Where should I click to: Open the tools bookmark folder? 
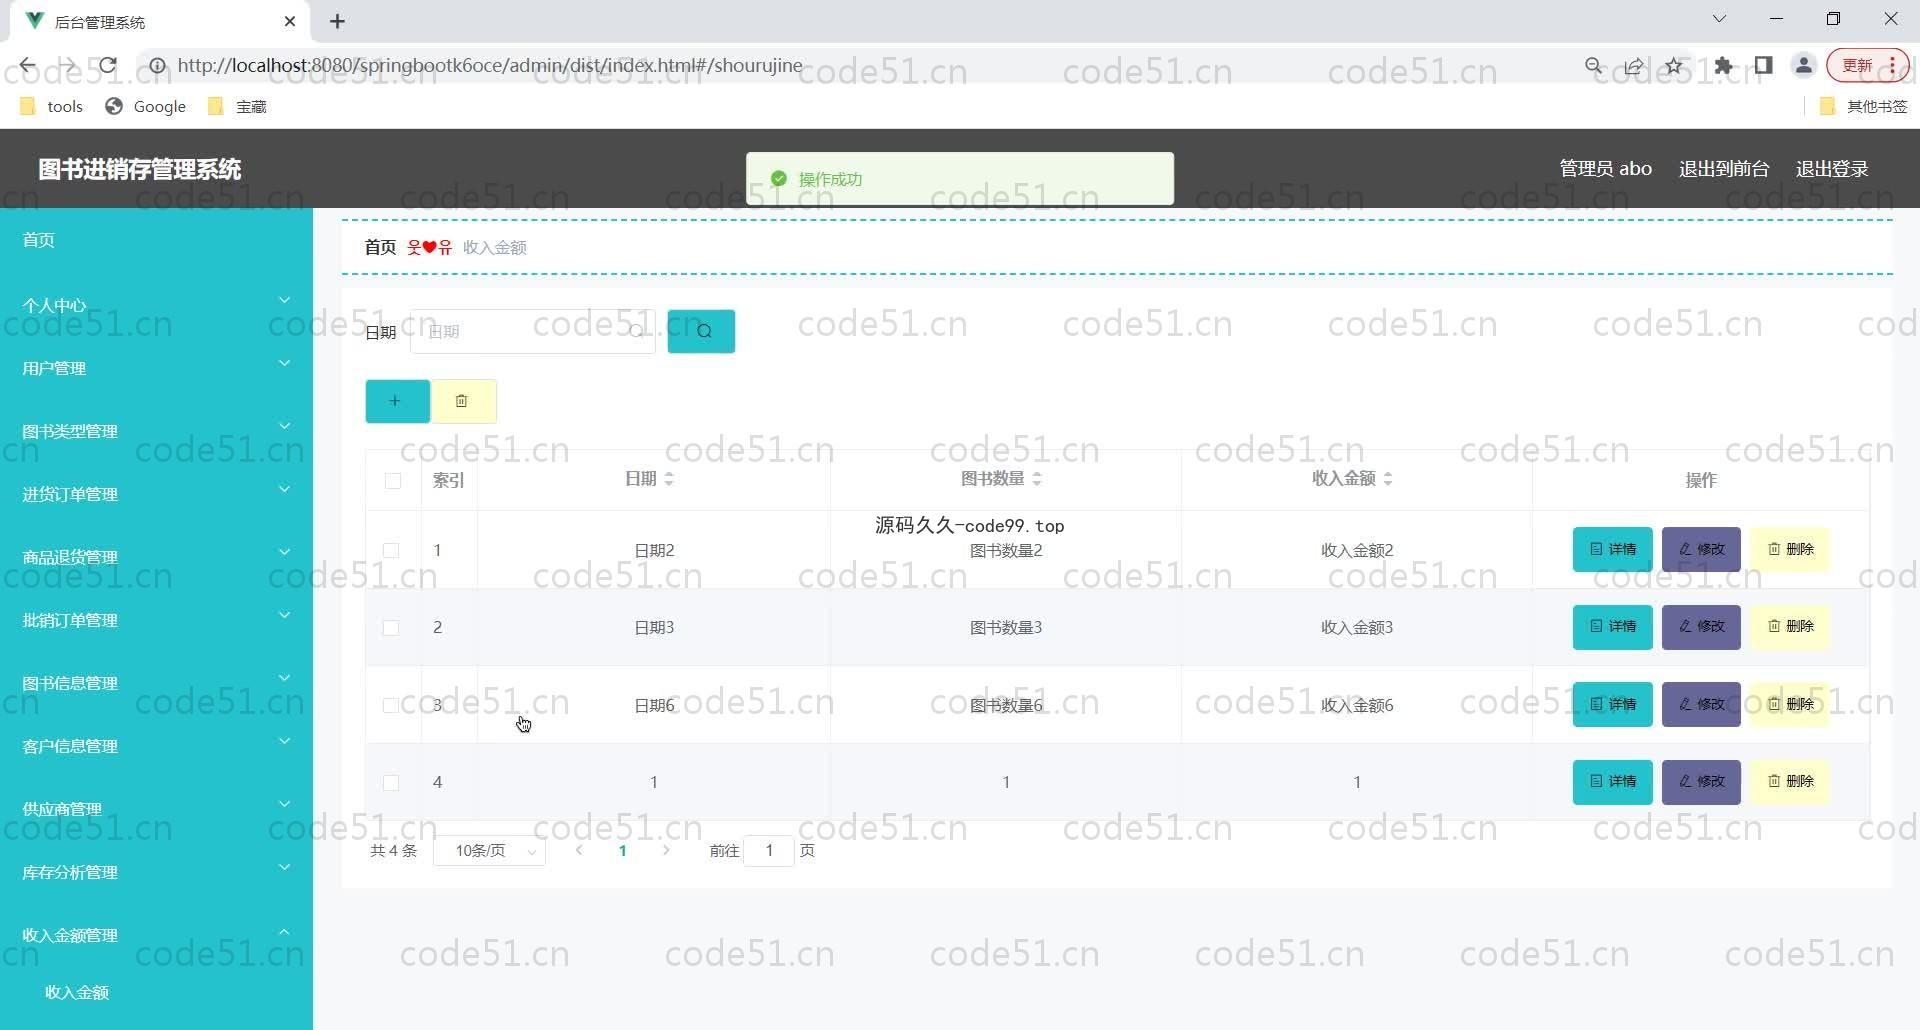pyautogui.click(x=52, y=106)
